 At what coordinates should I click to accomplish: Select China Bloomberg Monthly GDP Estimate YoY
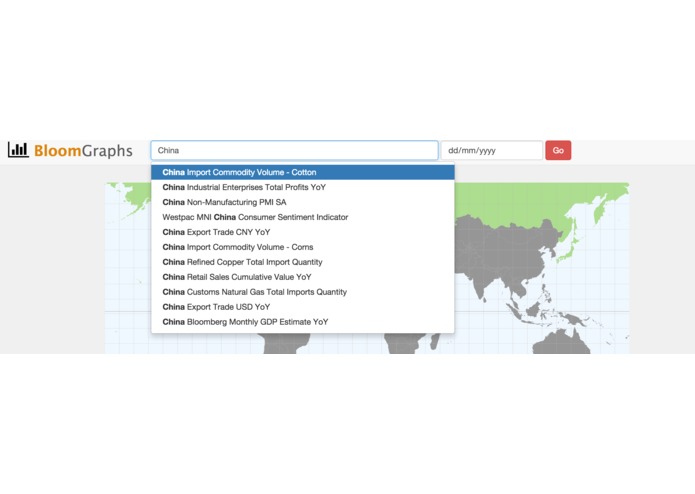(303, 322)
